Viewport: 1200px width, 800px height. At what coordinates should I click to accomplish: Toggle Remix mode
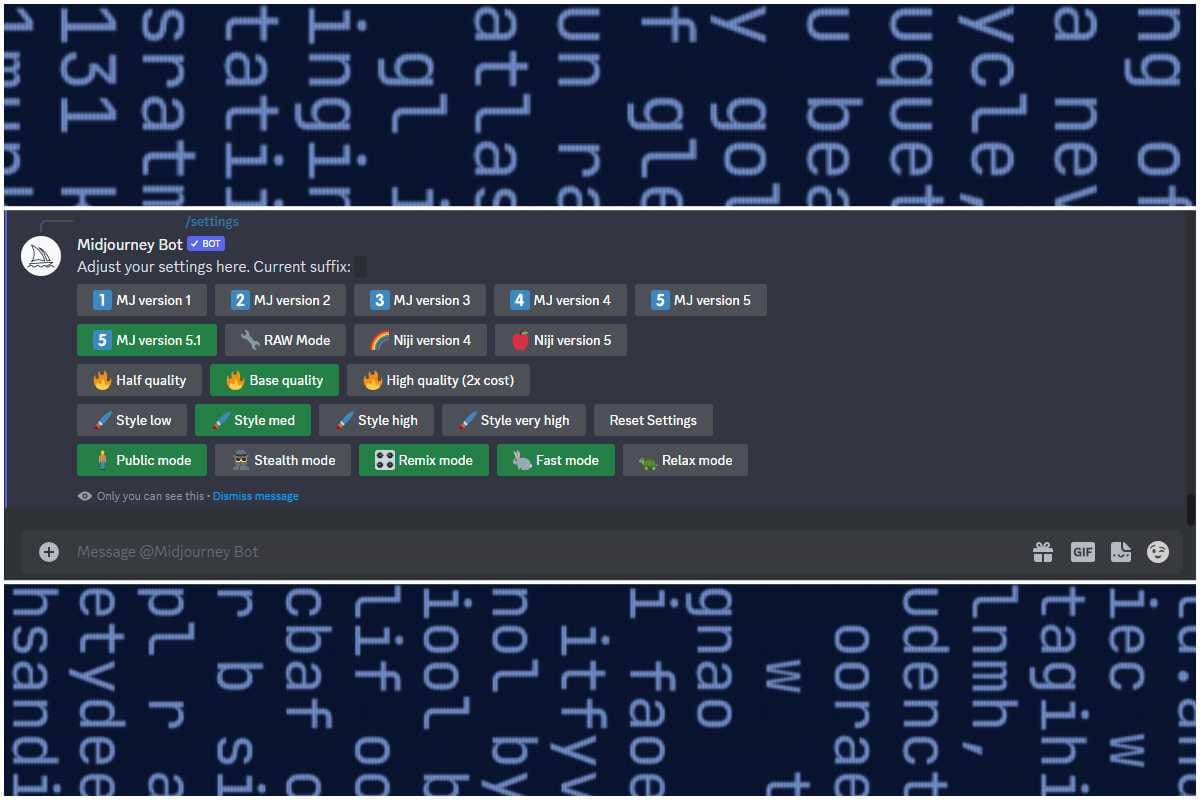[424, 460]
